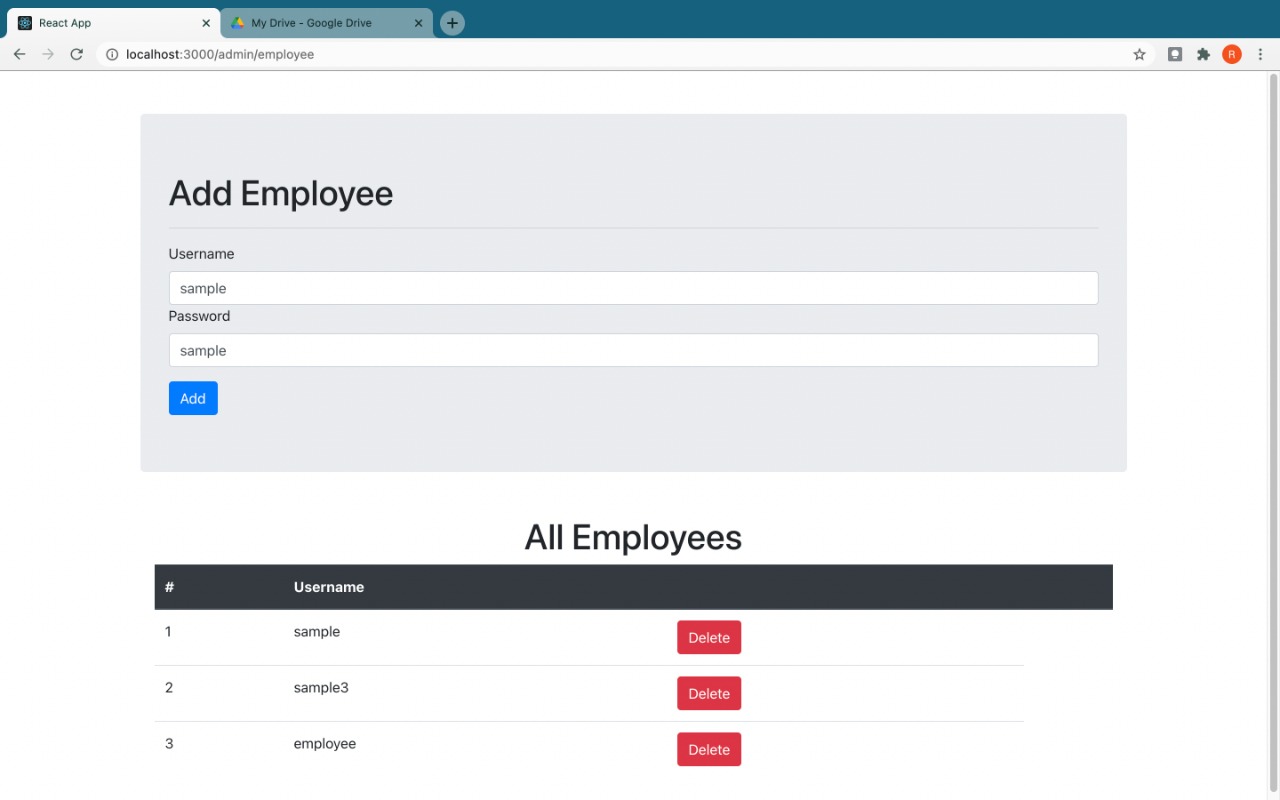The width and height of the screenshot is (1280, 800).
Task: Bookmark this page with star icon
Action: click(1139, 54)
